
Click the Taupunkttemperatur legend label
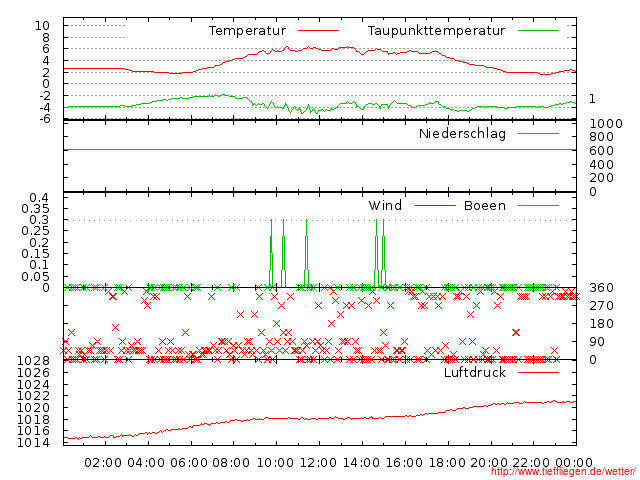coord(436,31)
